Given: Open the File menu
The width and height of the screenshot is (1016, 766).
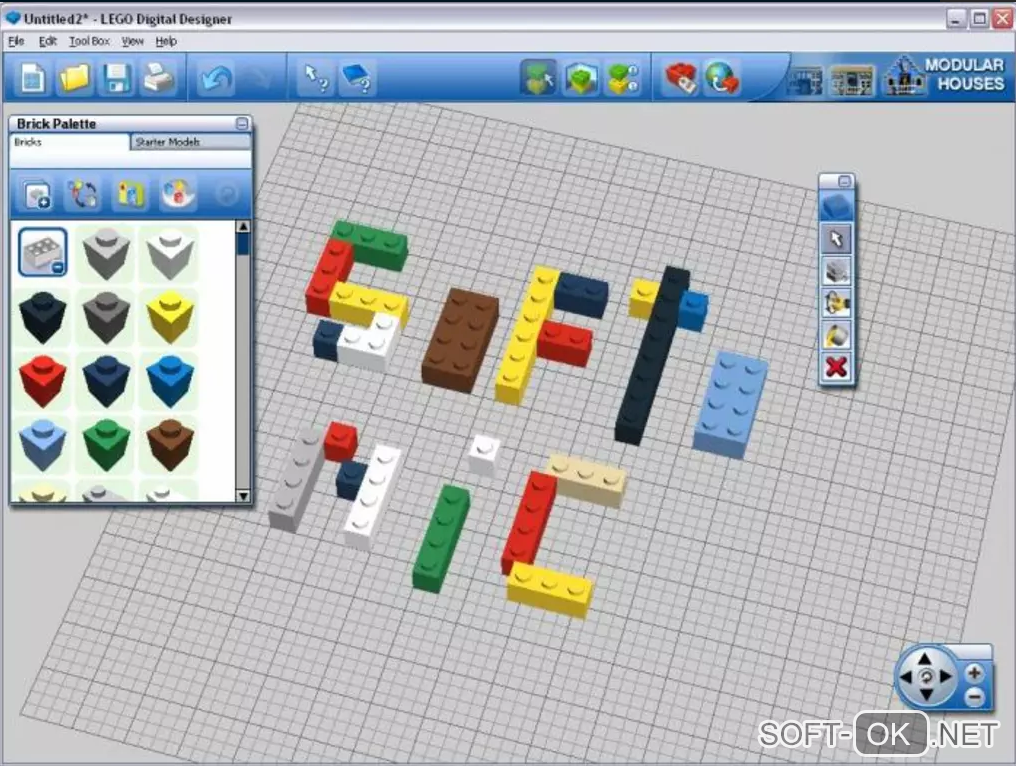Looking at the screenshot, I should pyautogui.click(x=16, y=41).
